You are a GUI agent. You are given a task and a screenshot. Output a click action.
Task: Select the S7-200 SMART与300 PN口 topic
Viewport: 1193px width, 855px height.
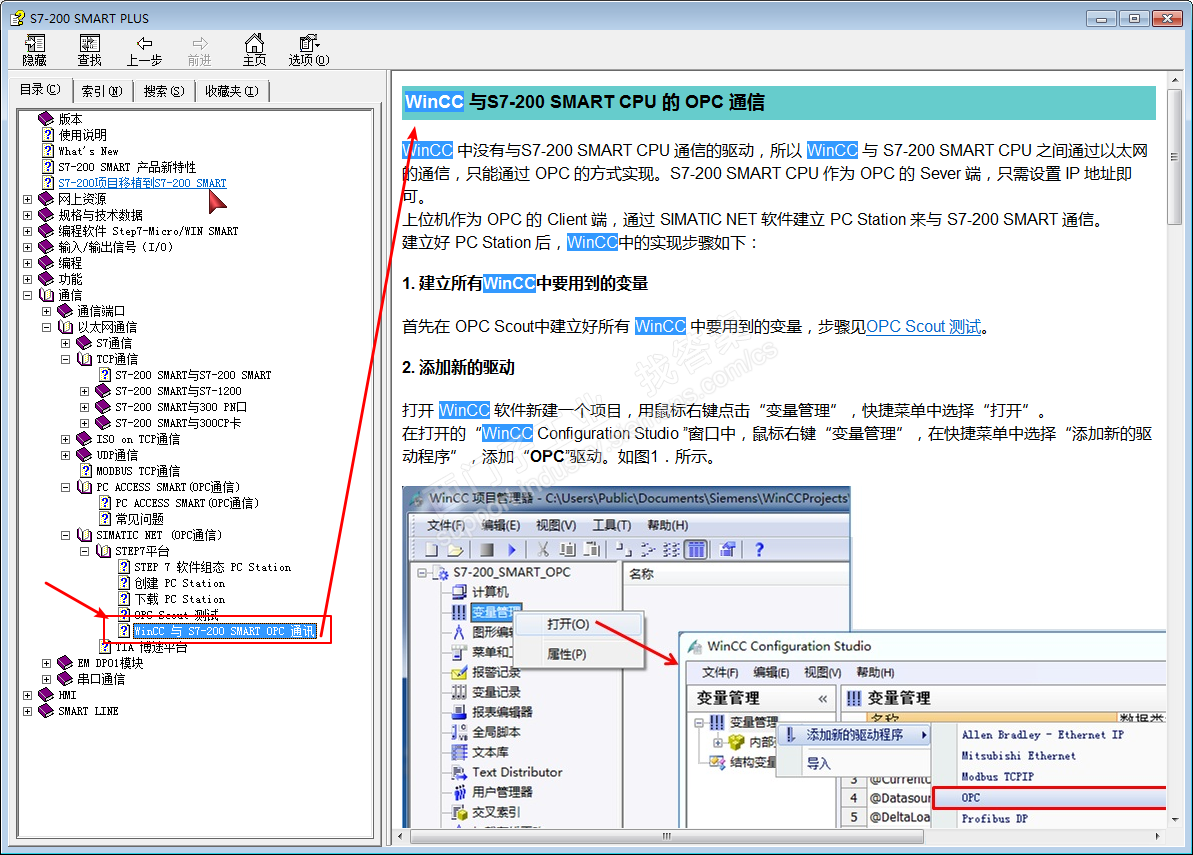point(180,407)
